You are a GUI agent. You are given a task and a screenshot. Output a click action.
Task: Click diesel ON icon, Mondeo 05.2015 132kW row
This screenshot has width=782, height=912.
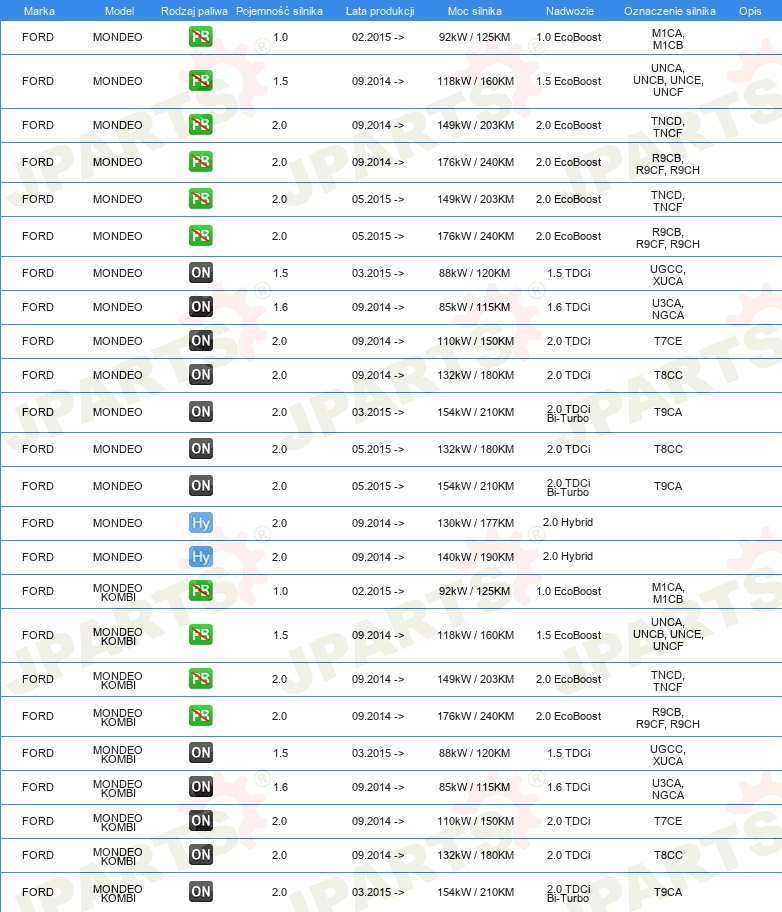pyautogui.click(x=201, y=448)
